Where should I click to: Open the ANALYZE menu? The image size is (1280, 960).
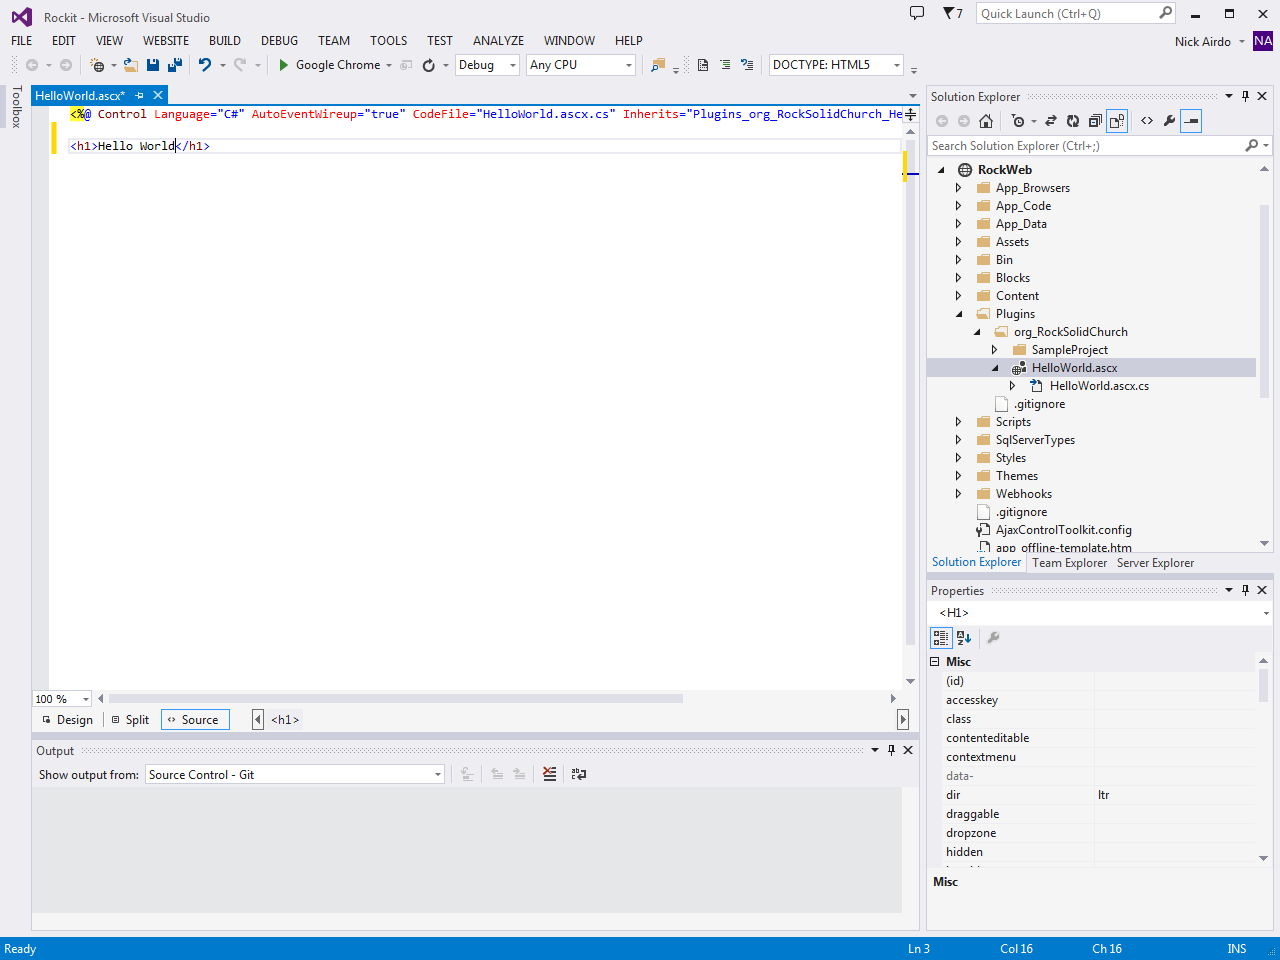[x=498, y=41]
